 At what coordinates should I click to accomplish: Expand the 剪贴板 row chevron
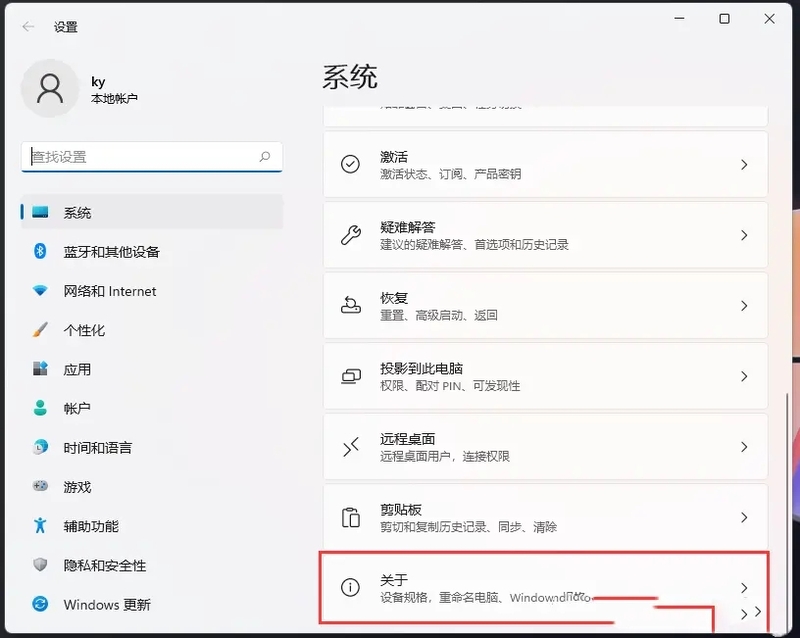pos(744,516)
